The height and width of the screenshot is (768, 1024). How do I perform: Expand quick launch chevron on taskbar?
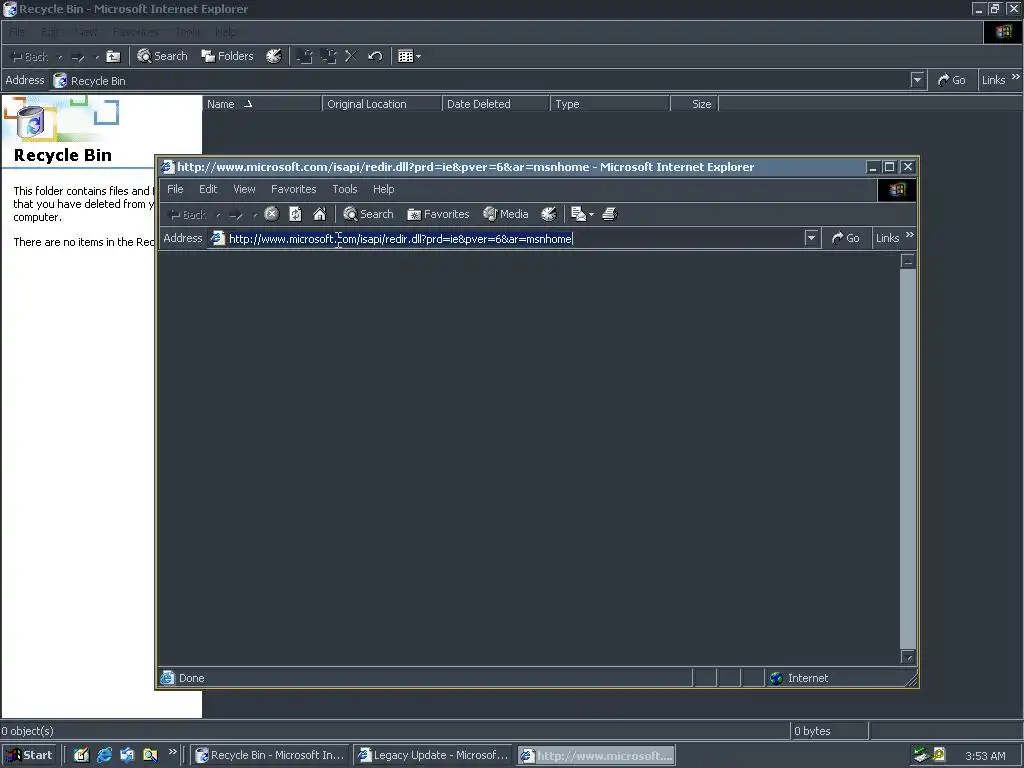tap(172, 752)
